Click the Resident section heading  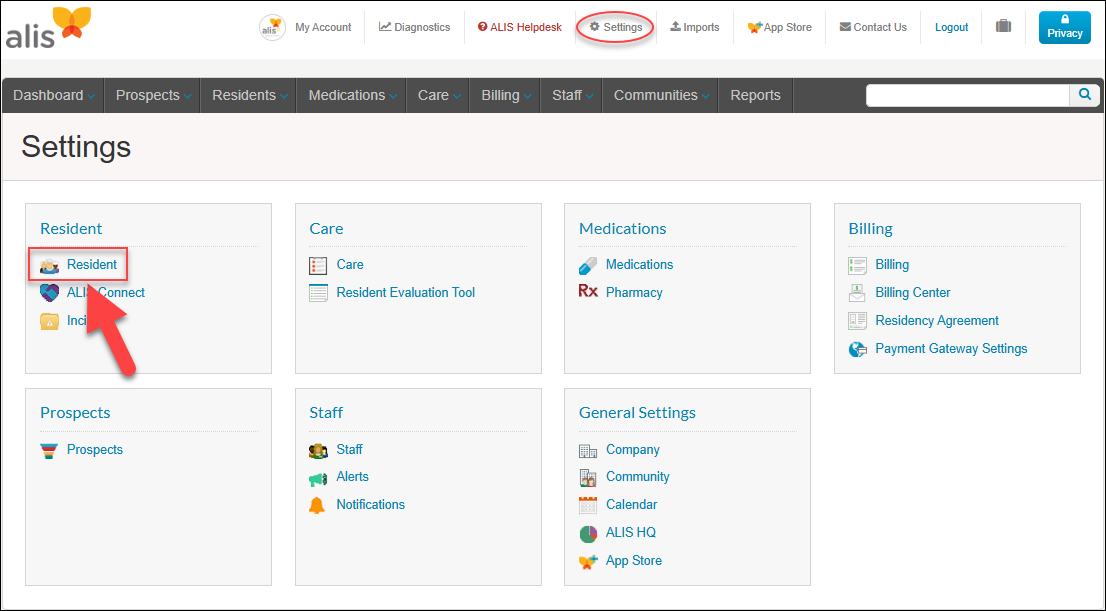(71, 229)
